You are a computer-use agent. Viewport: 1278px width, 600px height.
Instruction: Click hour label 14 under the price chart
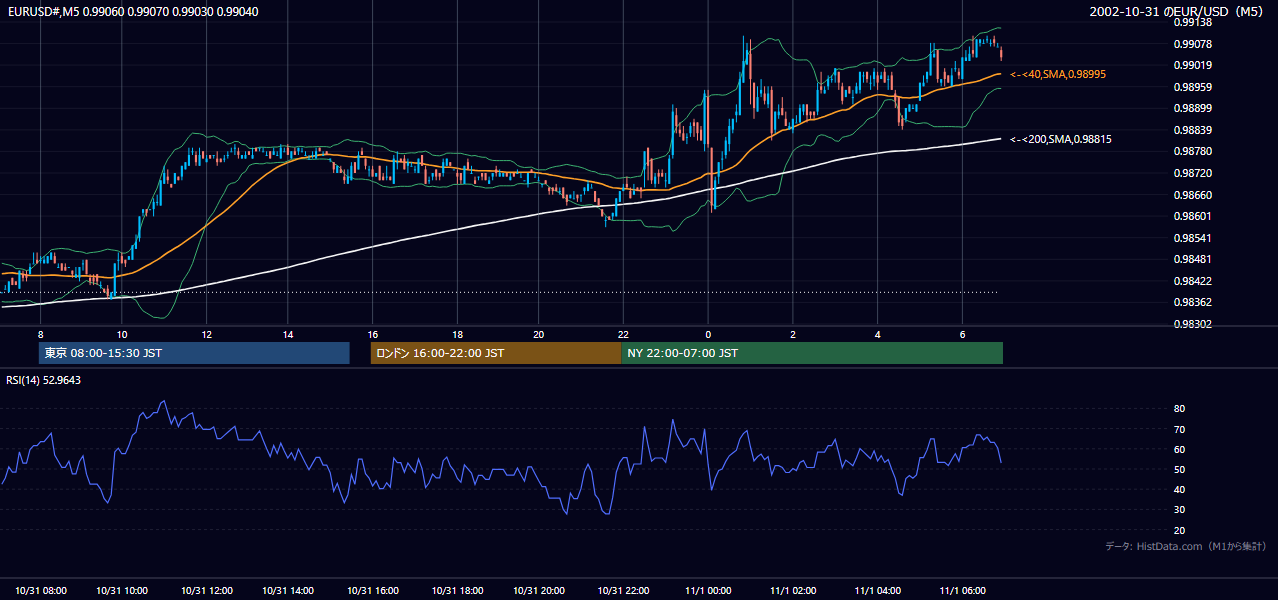click(x=288, y=334)
